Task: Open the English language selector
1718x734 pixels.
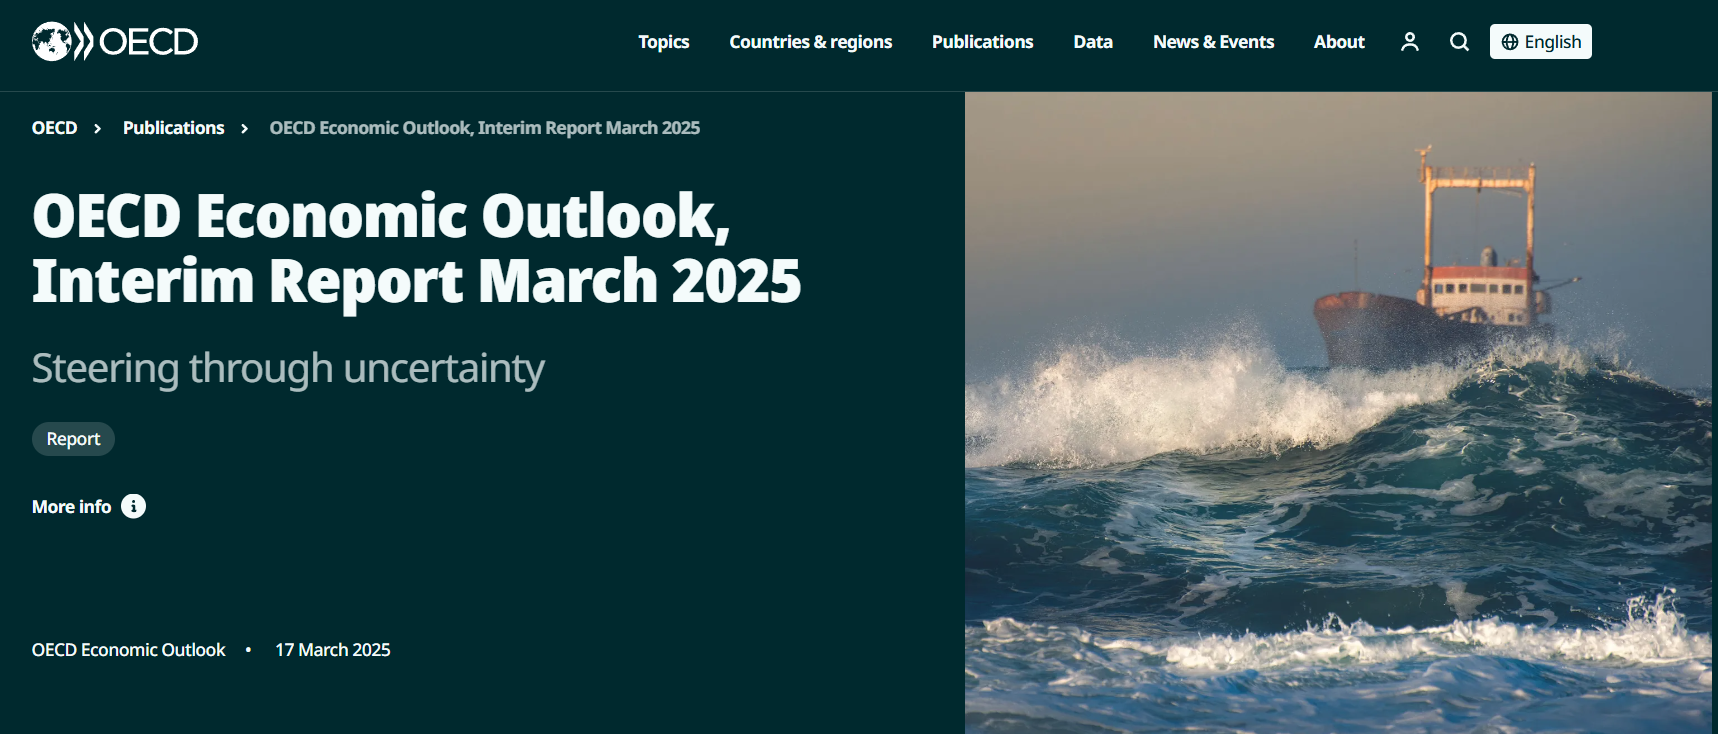Action: 1541,42
